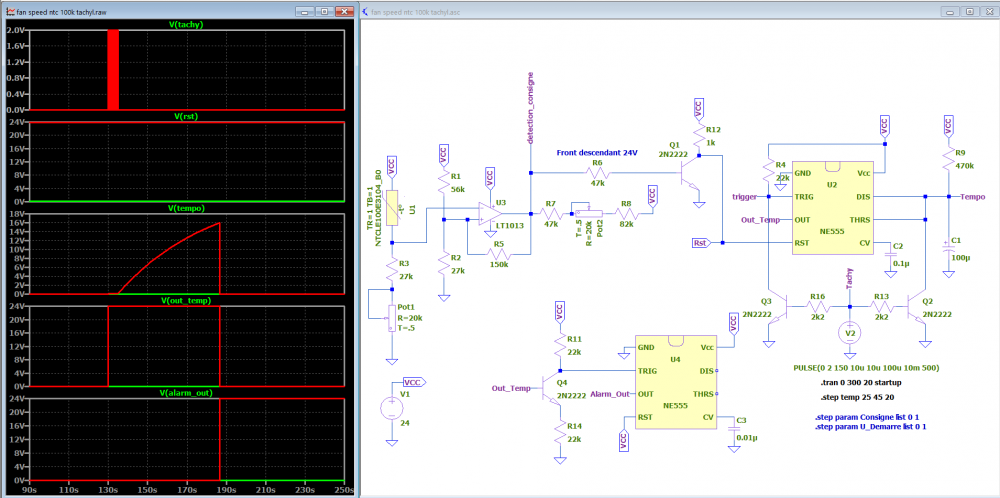Select resistor R5 150k symbol
Viewport: 1000px width, 498px height.
click(499, 254)
